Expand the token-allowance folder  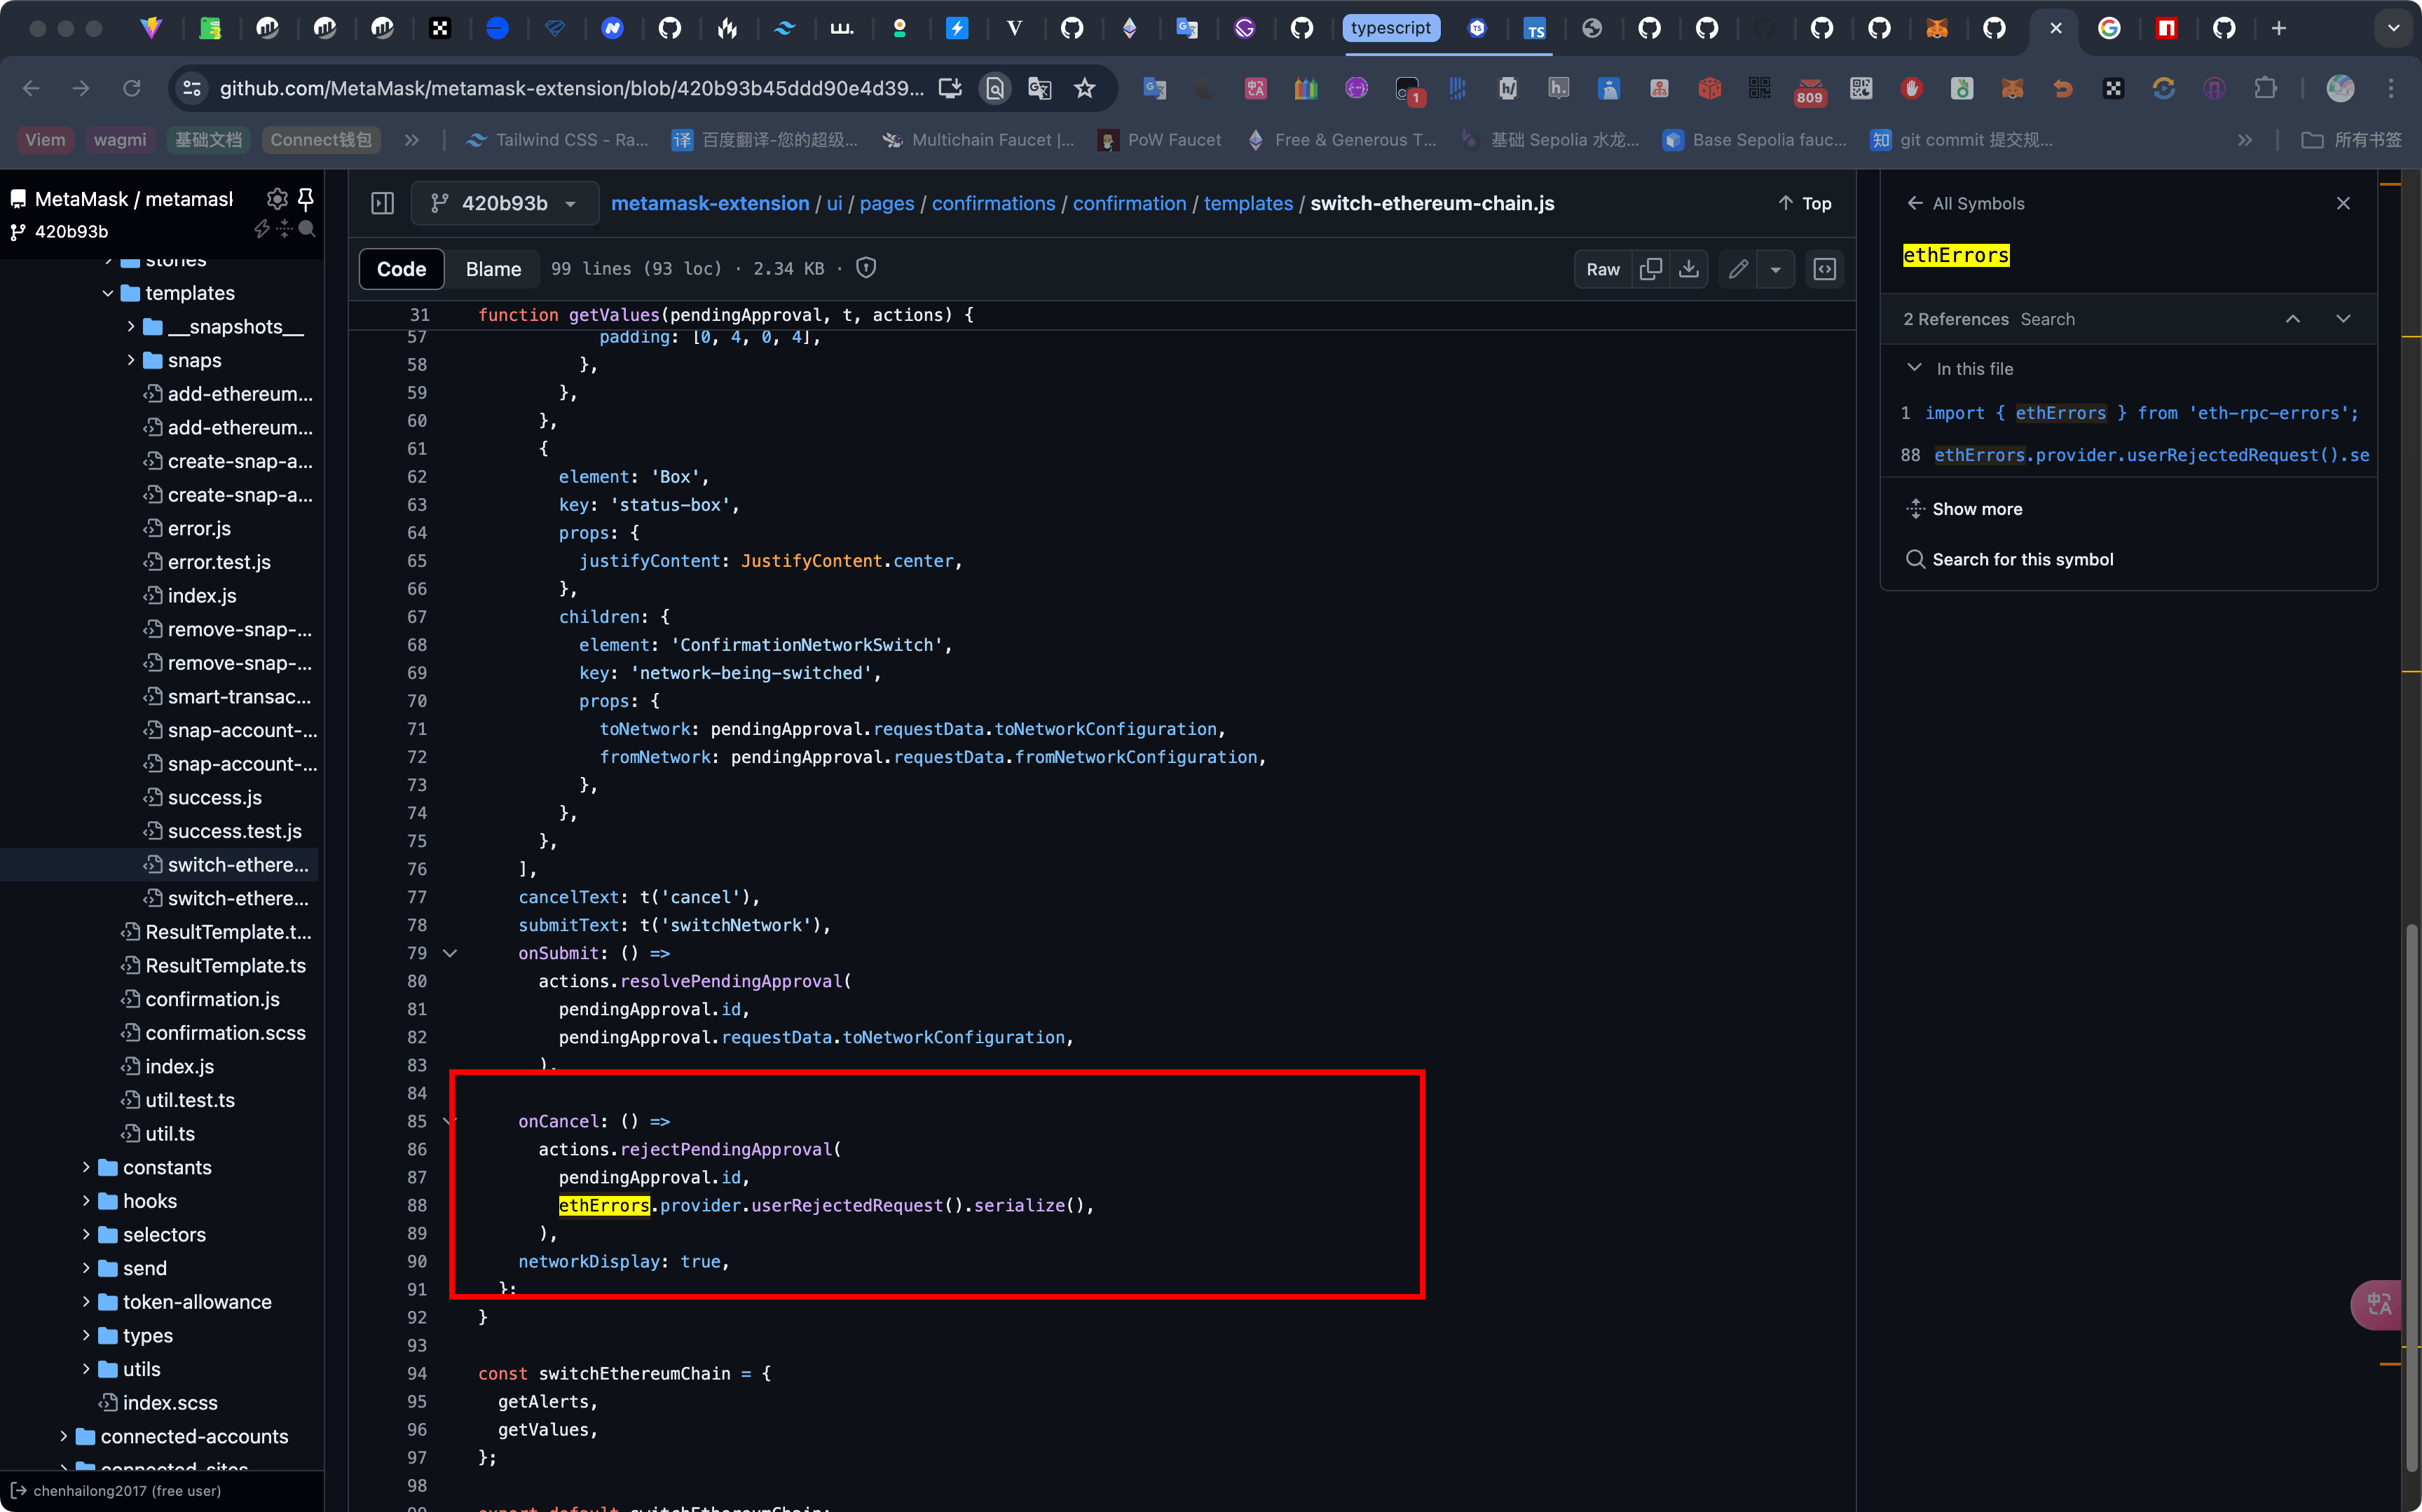tap(86, 1302)
